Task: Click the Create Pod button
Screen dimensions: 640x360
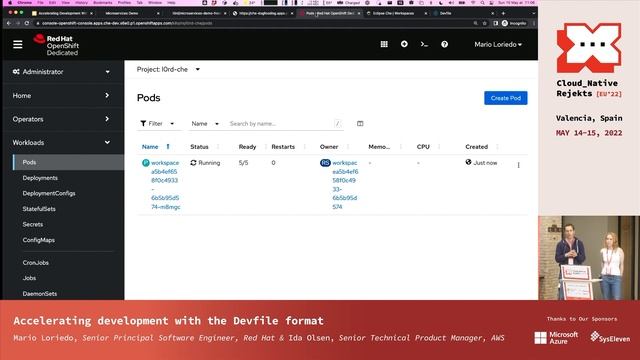Action: point(506,98)
